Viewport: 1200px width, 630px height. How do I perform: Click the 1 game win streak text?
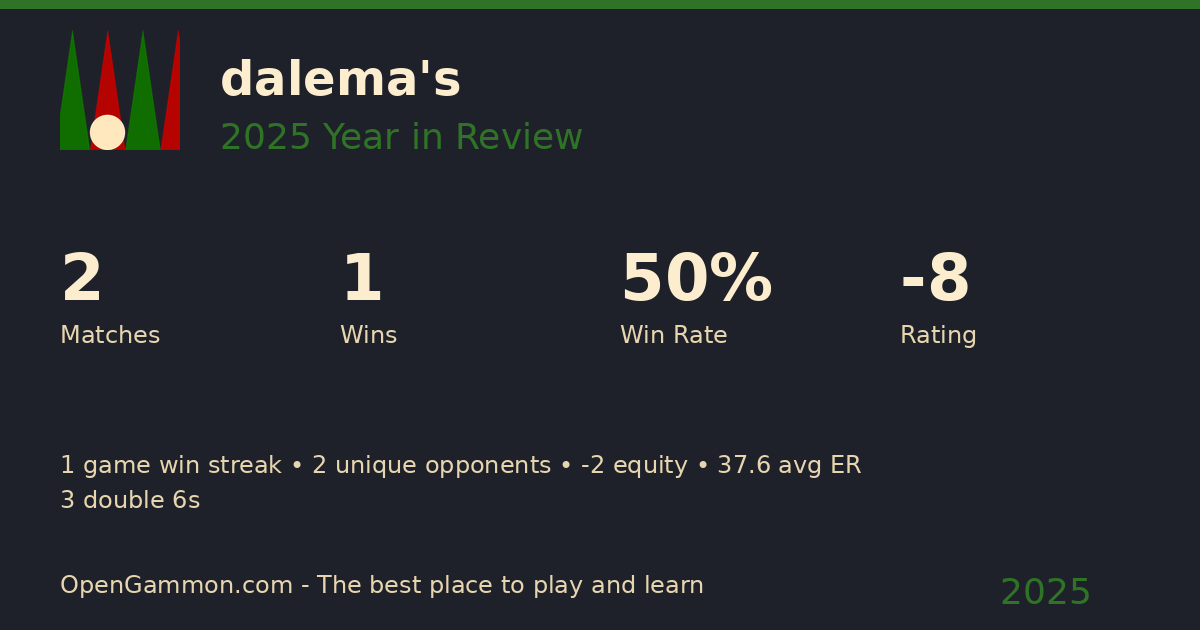170,466
